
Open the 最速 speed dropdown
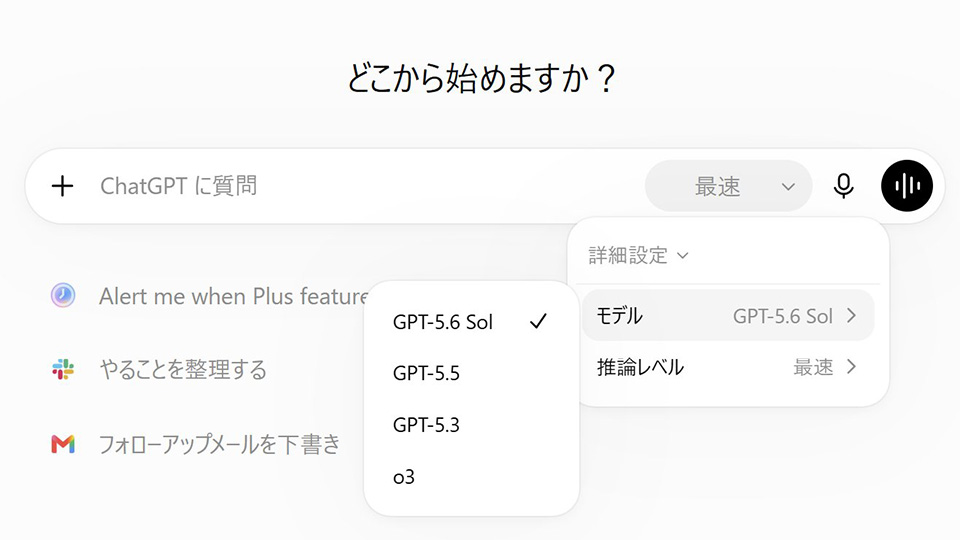coord(729,186)
